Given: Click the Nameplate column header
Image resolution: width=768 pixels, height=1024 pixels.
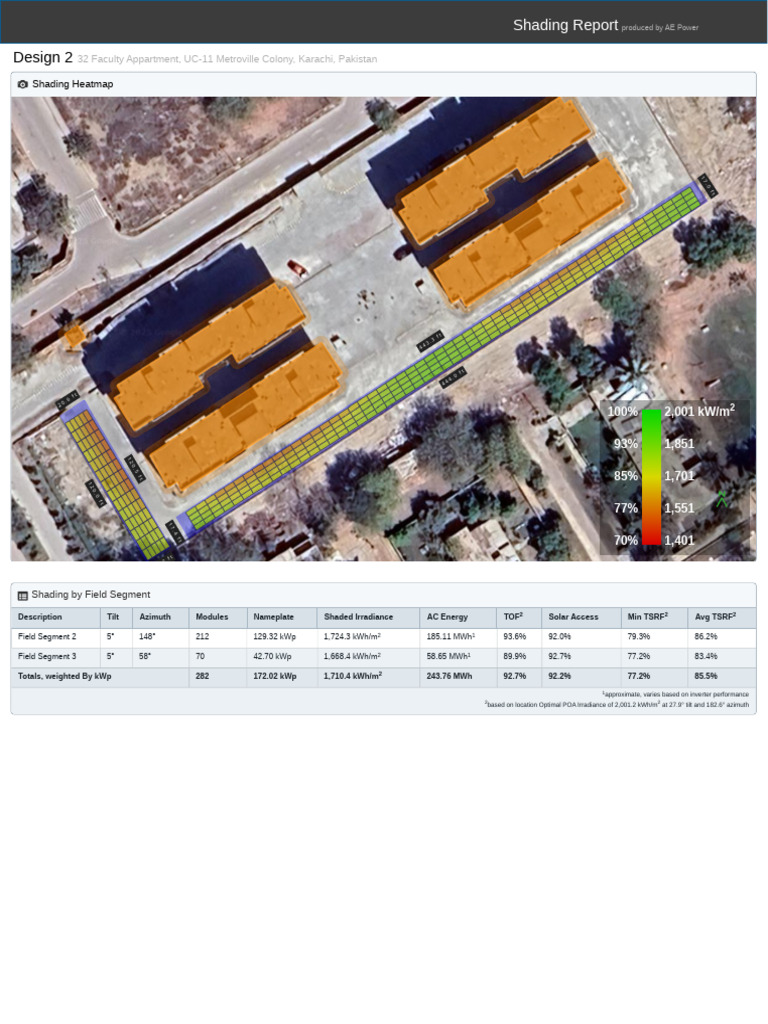Looking at the screenshot, I should point(274,617).
